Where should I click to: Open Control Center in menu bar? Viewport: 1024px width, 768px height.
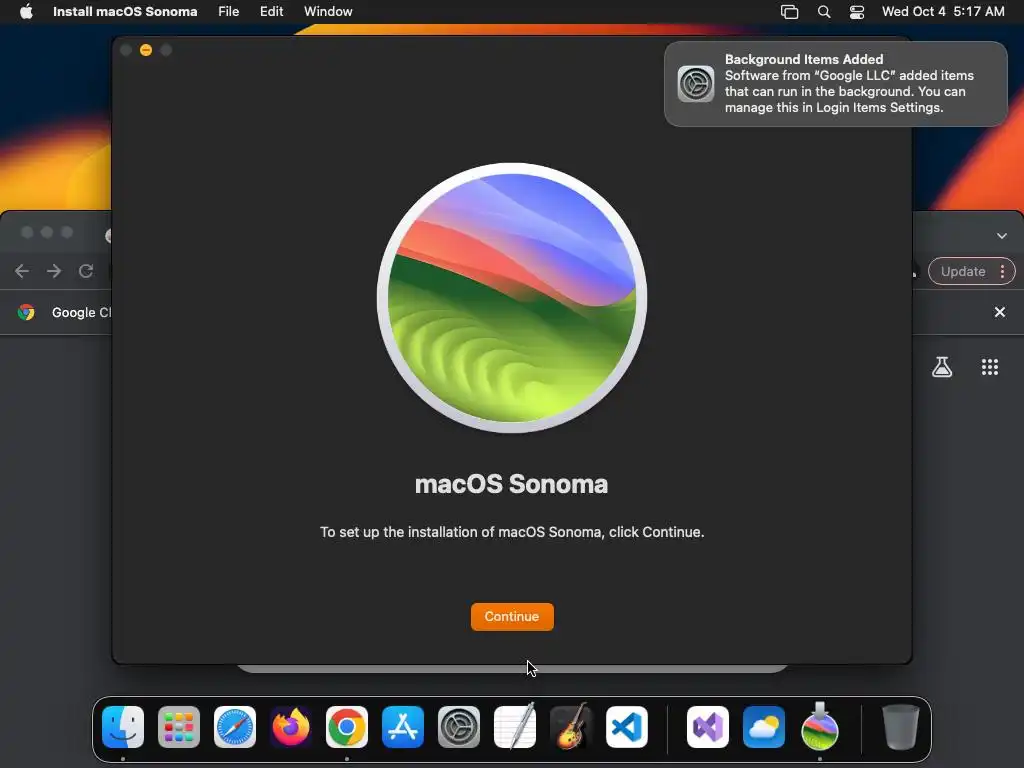coord(857,12)
